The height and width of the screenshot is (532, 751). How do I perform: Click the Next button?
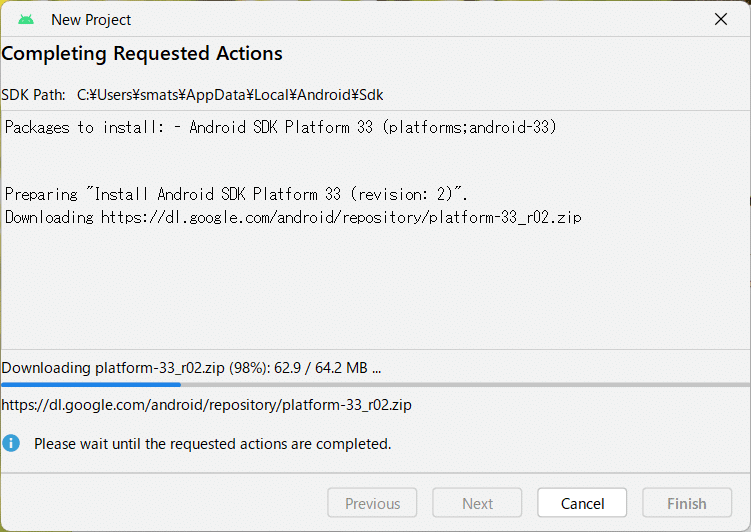tap(477, 503)
